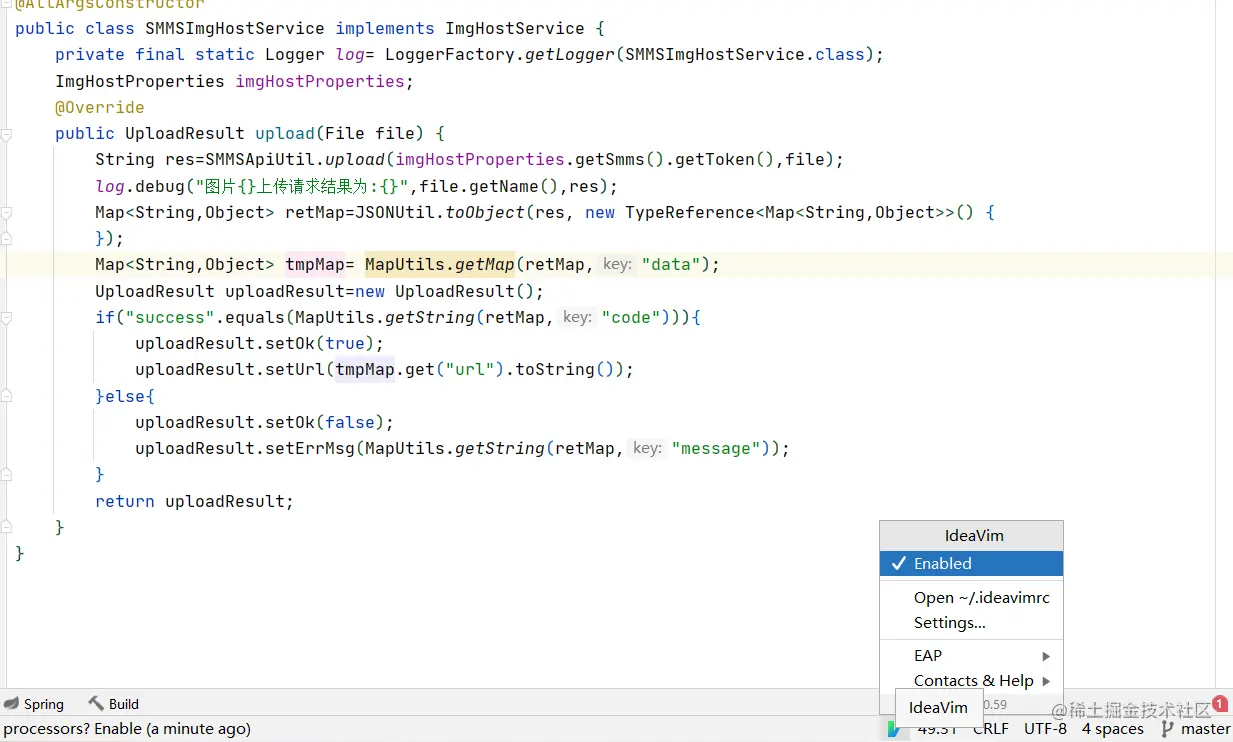The width and height of the screenshot is (1233, 742).
Task: Click the fold end marker of the upload method
Action: click(x=6, y=527)
